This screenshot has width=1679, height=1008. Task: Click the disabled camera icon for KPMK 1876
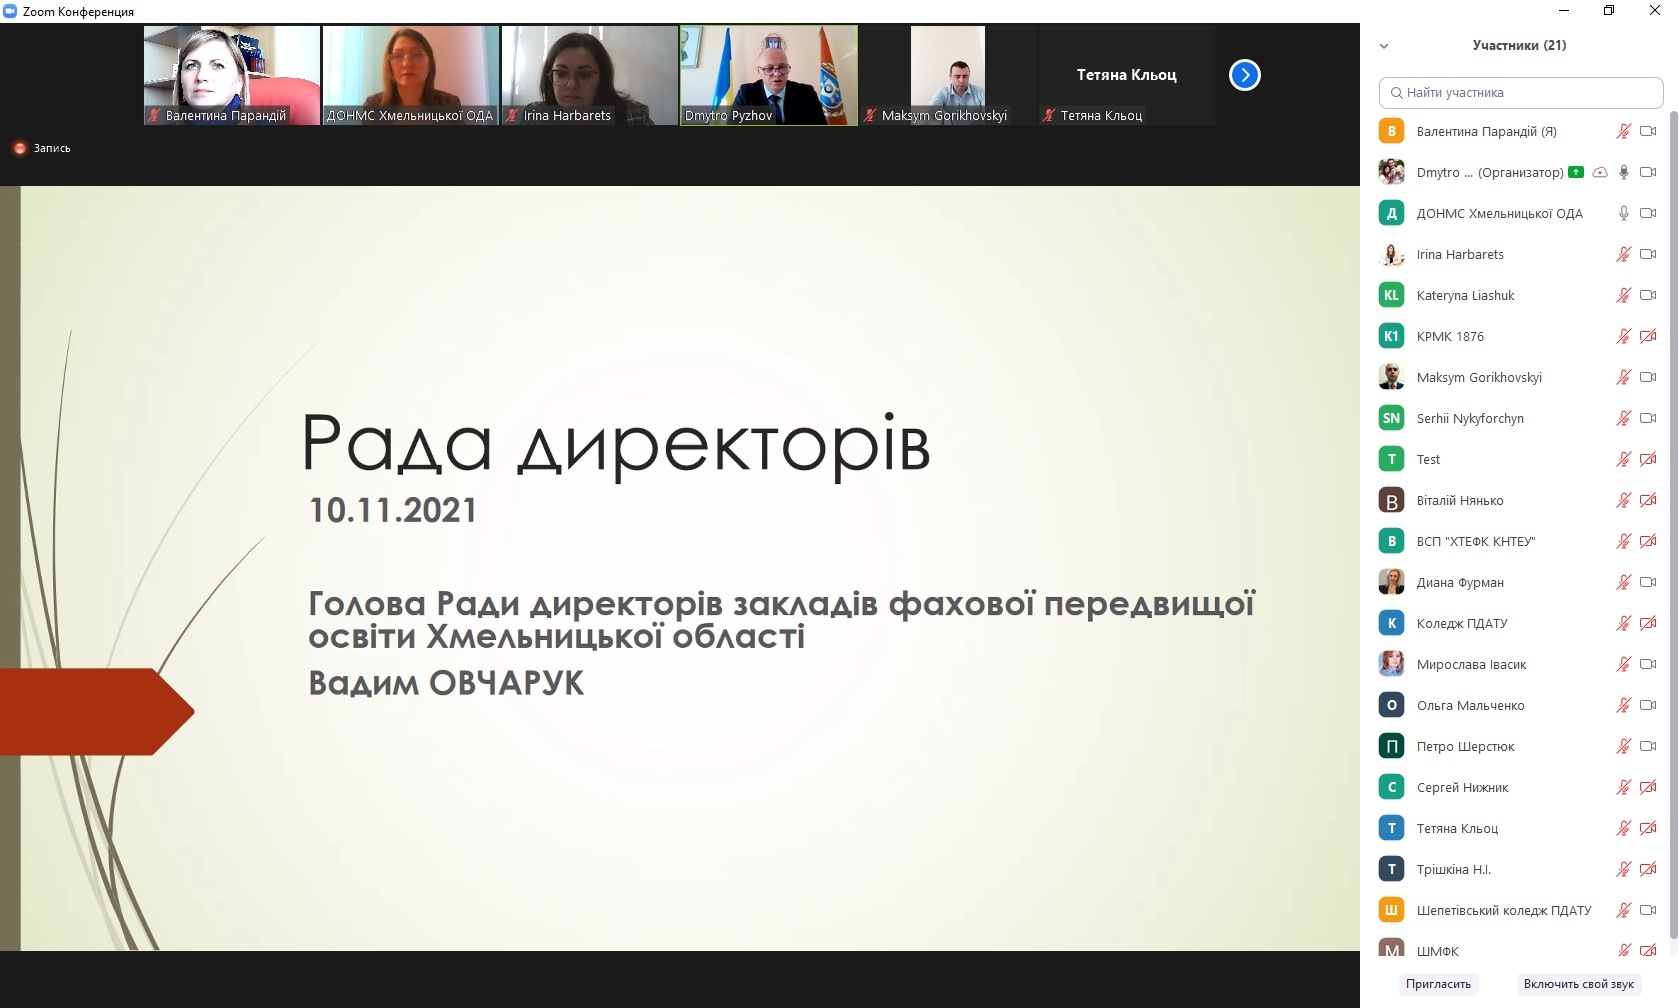(1648, 337)
